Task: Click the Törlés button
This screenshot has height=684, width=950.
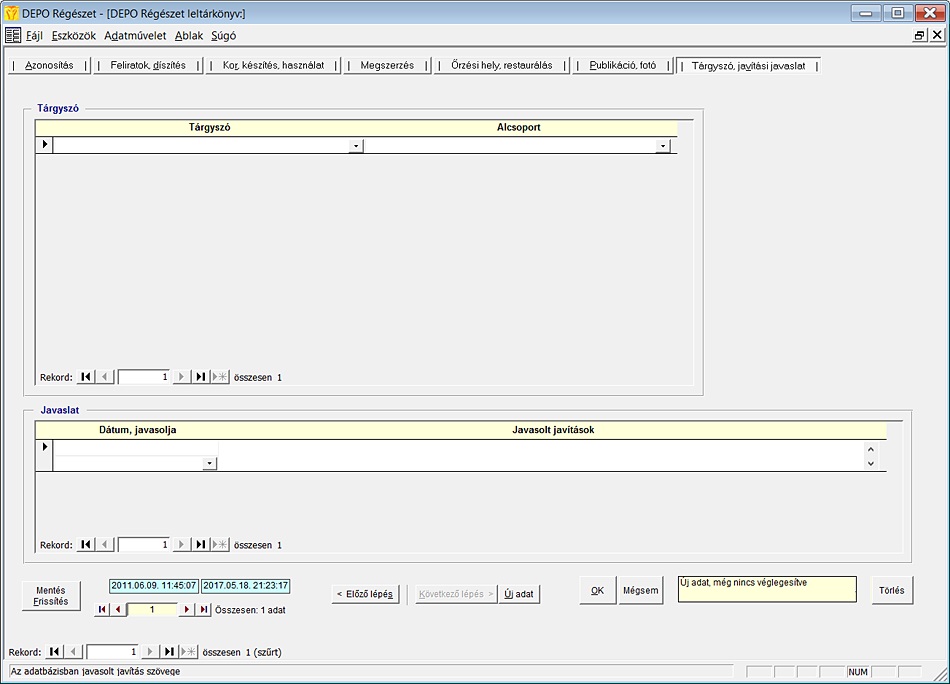Action: (891, 590)
